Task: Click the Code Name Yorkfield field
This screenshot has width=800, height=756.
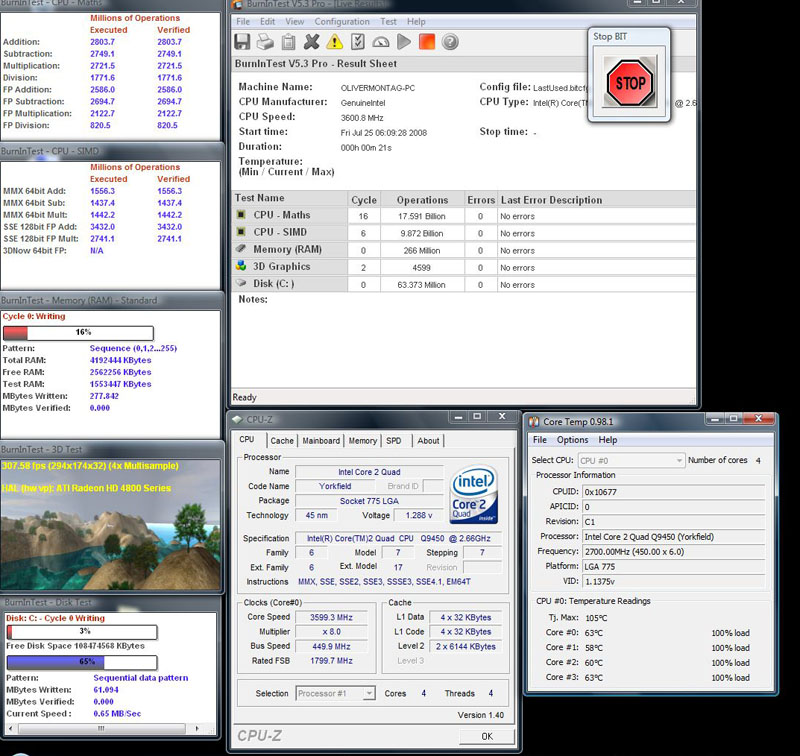Action: coord(335,486)
